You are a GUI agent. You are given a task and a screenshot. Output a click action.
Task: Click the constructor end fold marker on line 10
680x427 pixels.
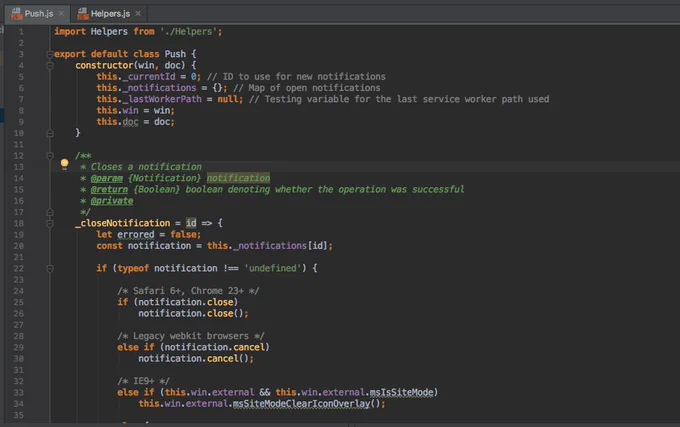[49, 133]
